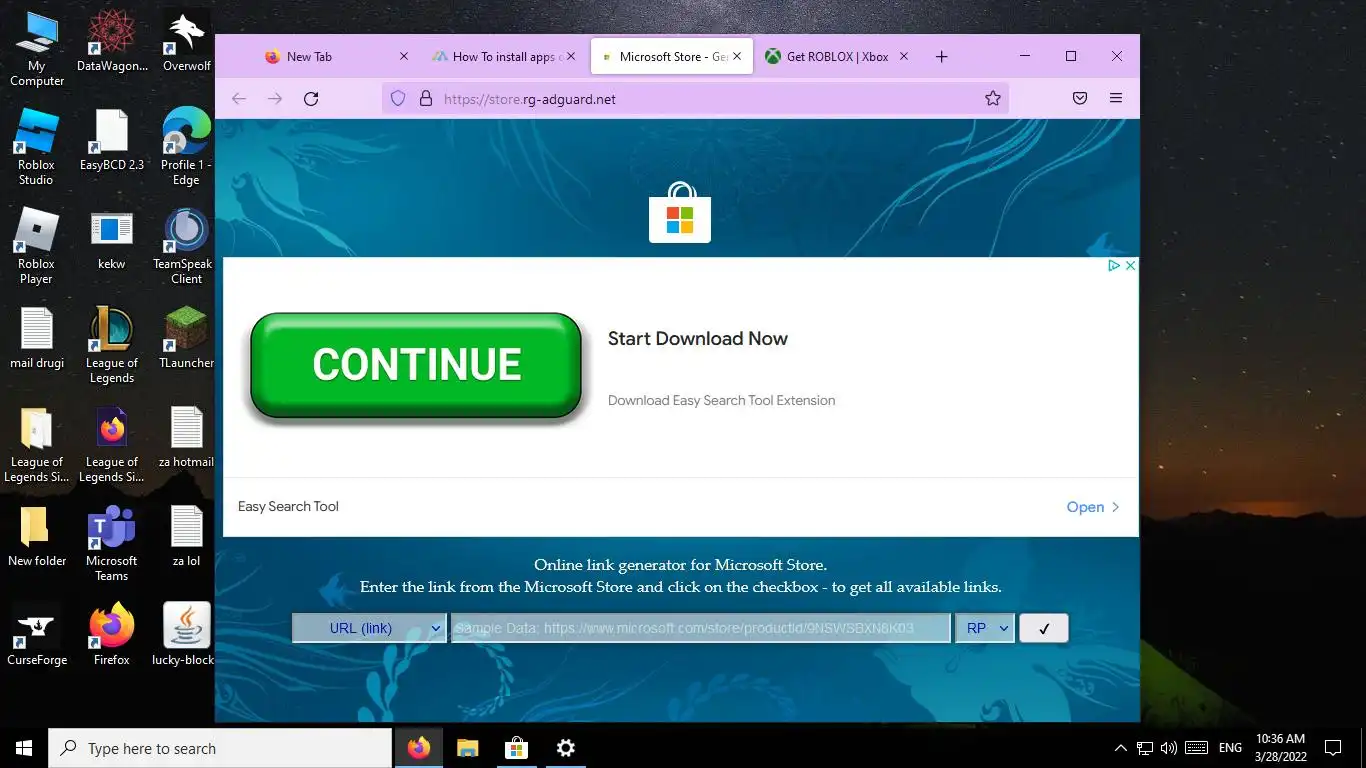
Task: Launch Roblox Player desktop shortcut
Action: (x=36, y=246)
